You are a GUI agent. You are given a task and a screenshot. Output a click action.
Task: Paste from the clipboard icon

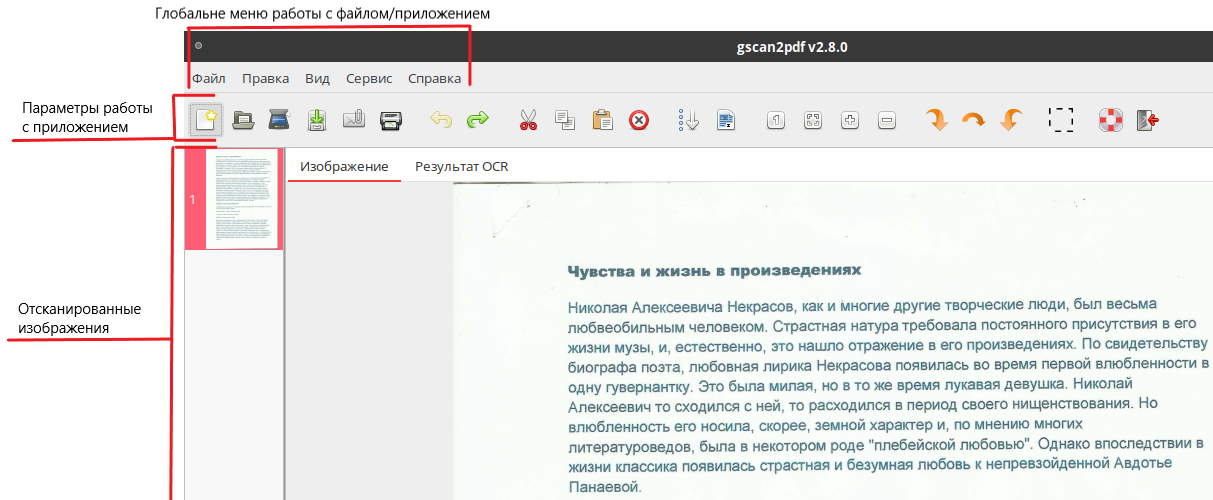pos(602,121)
